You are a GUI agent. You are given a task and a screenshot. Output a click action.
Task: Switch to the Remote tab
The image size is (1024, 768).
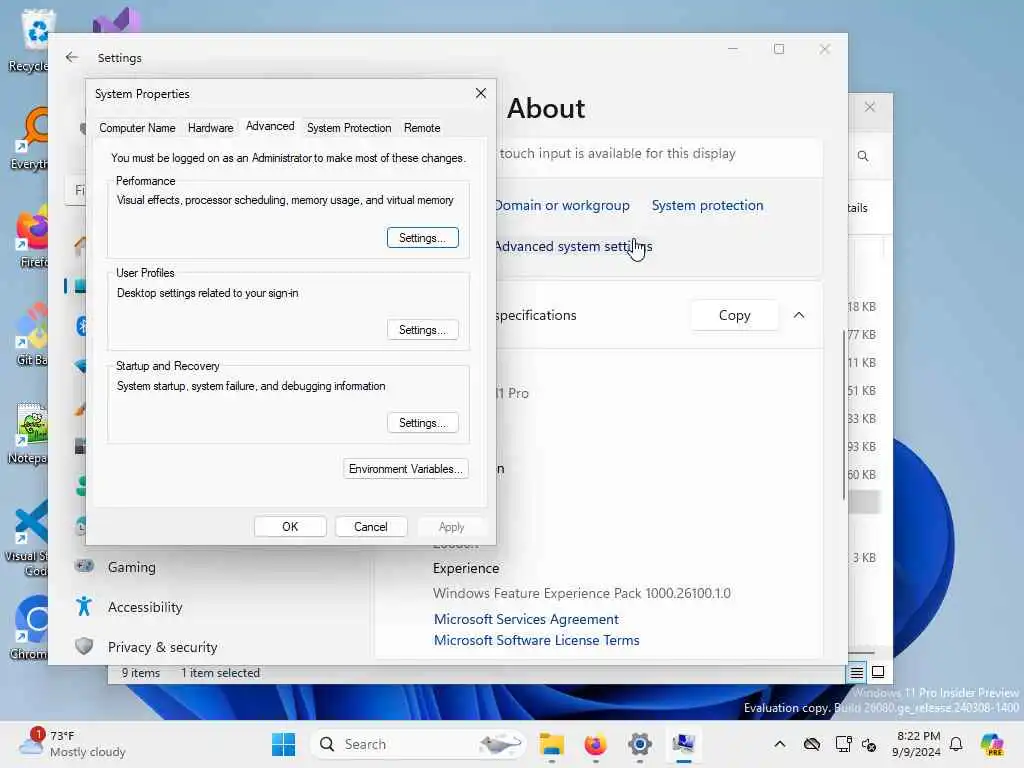422,128
